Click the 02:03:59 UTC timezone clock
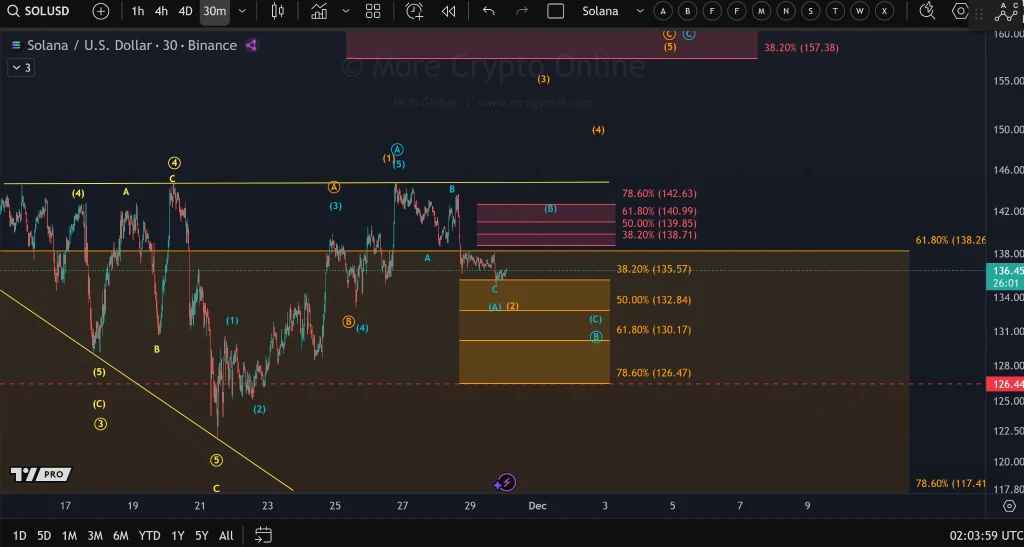The width and height of the screenshot is (1024, 547). coord(986,535)
